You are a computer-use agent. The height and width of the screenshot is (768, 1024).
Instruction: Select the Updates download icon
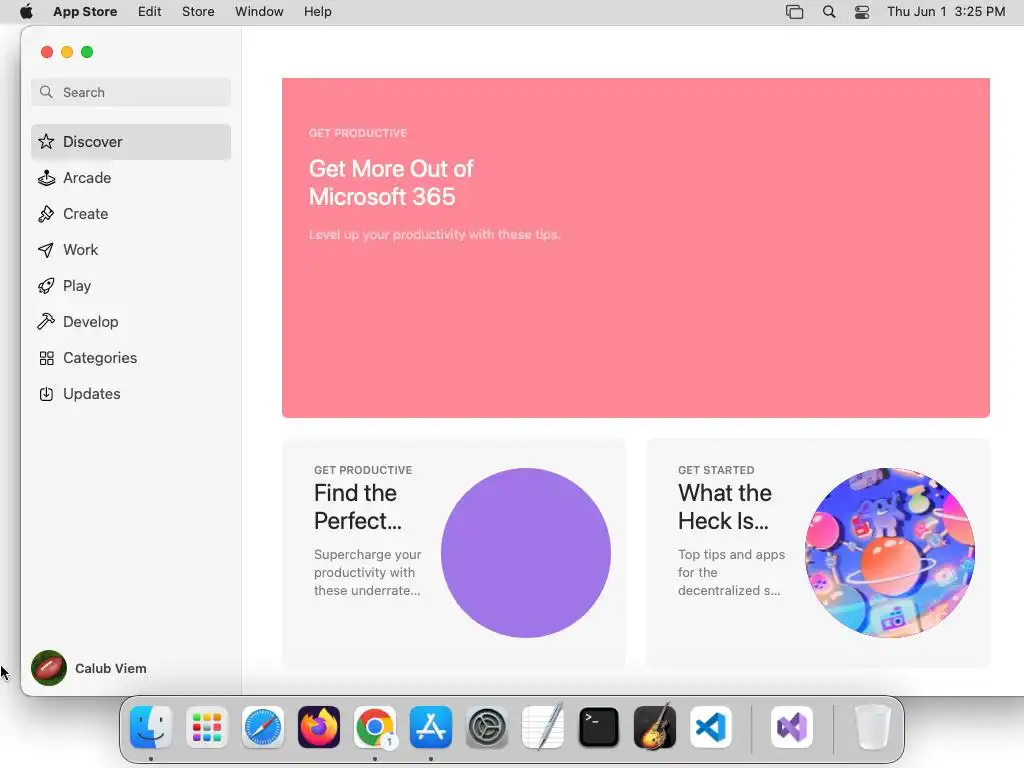pos(46,394)
